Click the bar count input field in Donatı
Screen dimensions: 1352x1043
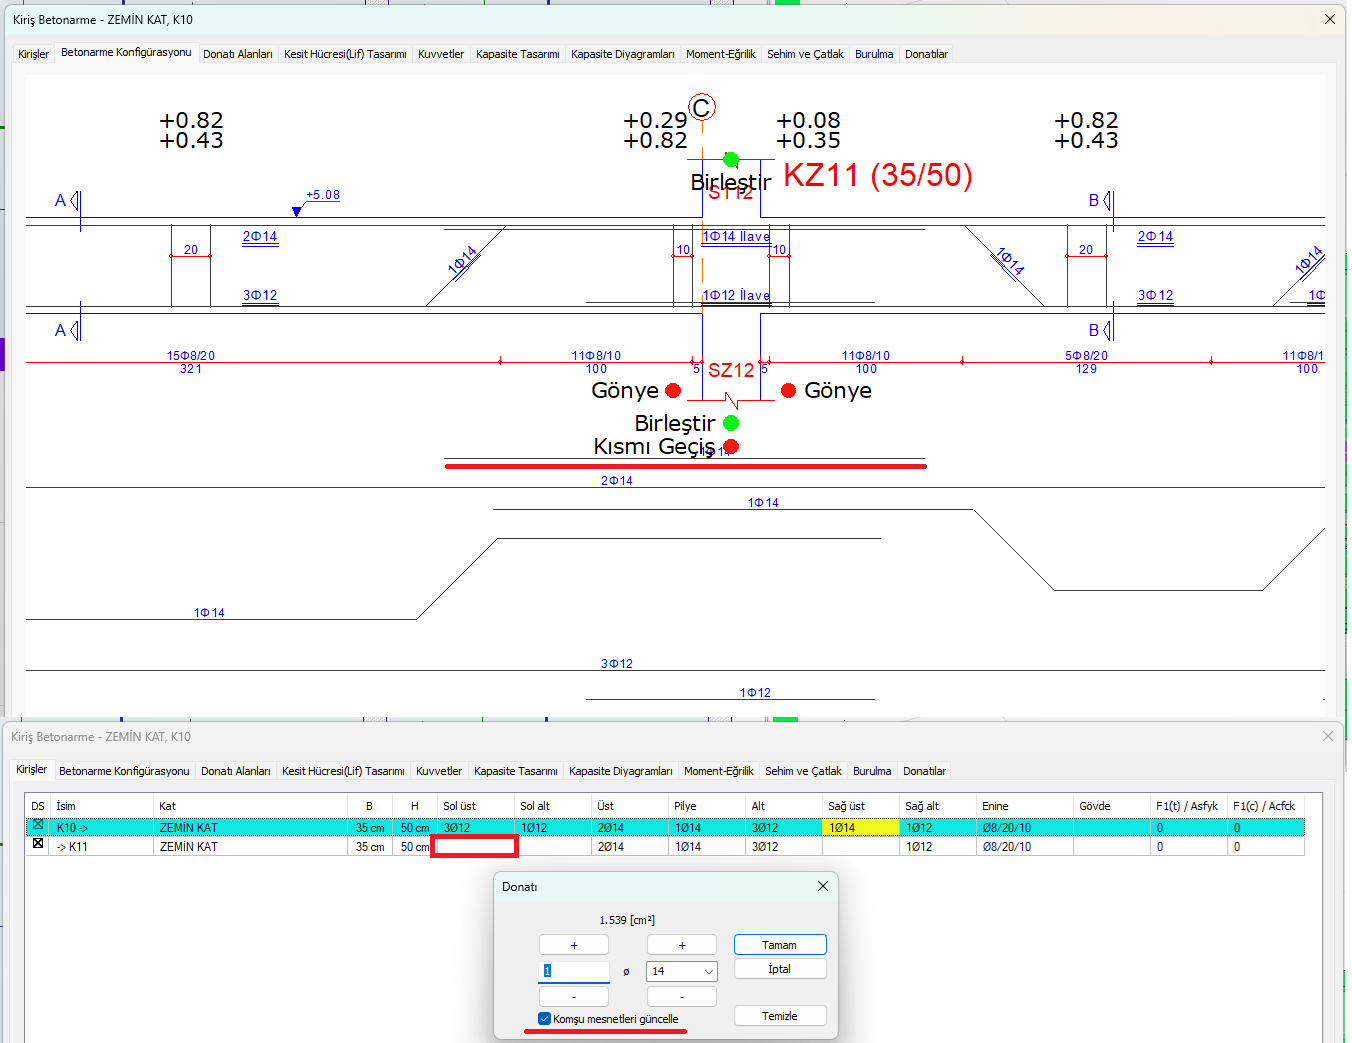tap(574, 971)
